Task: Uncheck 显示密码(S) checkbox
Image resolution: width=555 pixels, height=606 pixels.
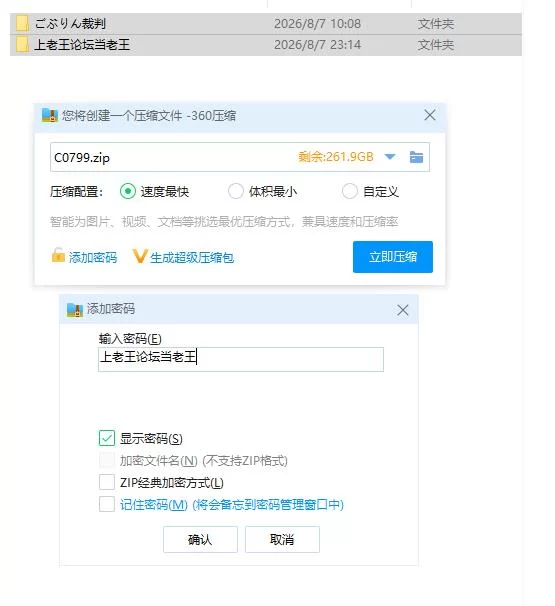Action: coord(107,438)
